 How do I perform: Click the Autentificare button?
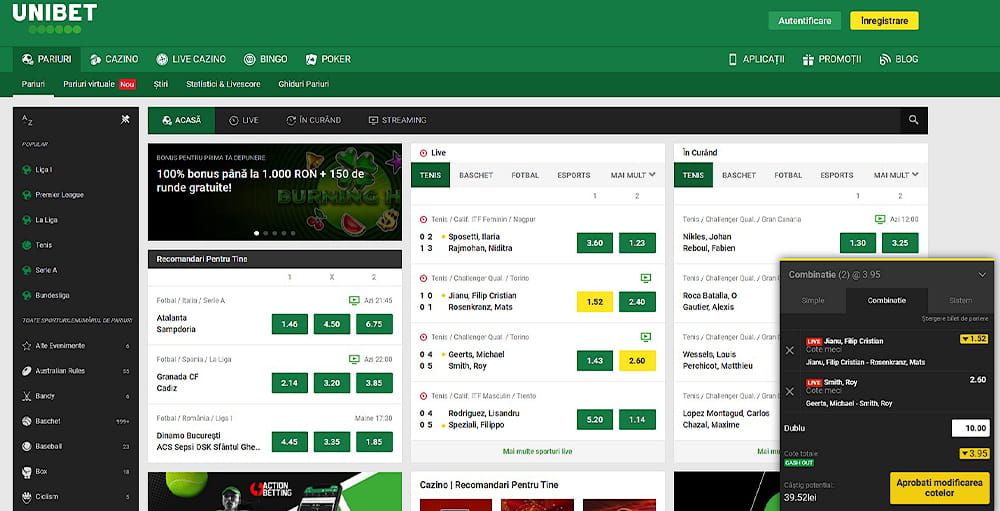click(805, 20)
